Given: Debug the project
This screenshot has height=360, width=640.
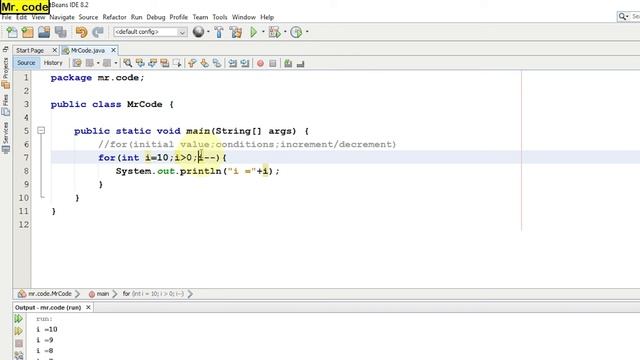Looking at the screenshot, I should pyautogui.click(x=275, y=32).
